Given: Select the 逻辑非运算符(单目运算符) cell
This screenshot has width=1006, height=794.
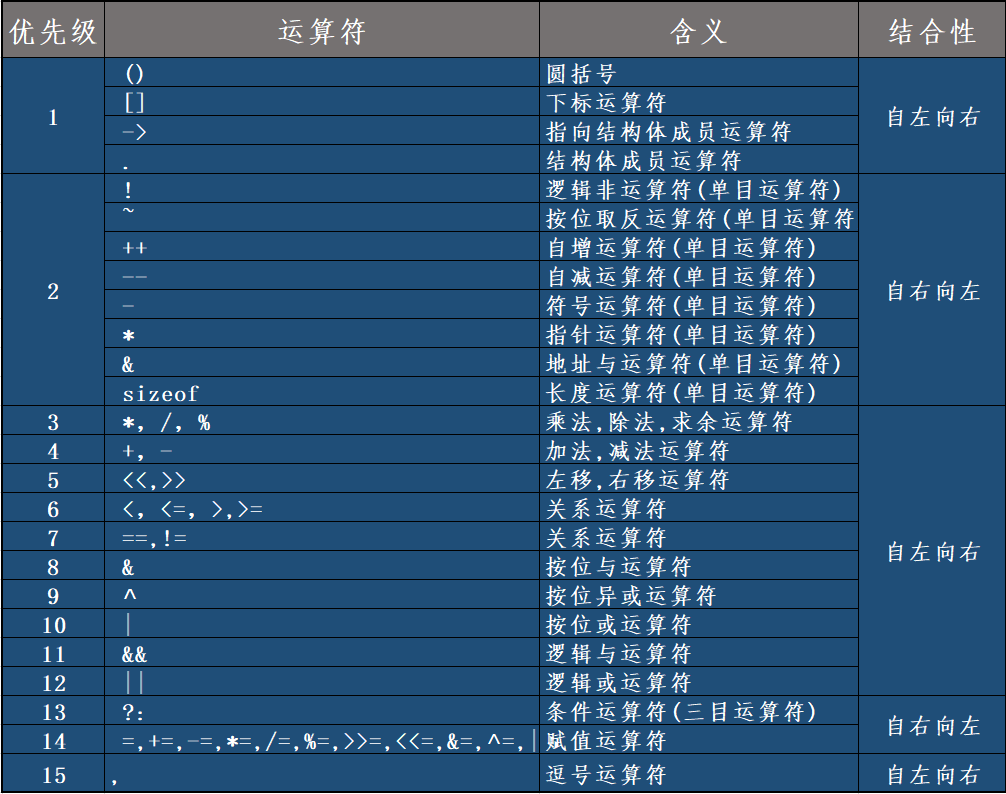Looking at the screenshot, I should coord(699,189).
